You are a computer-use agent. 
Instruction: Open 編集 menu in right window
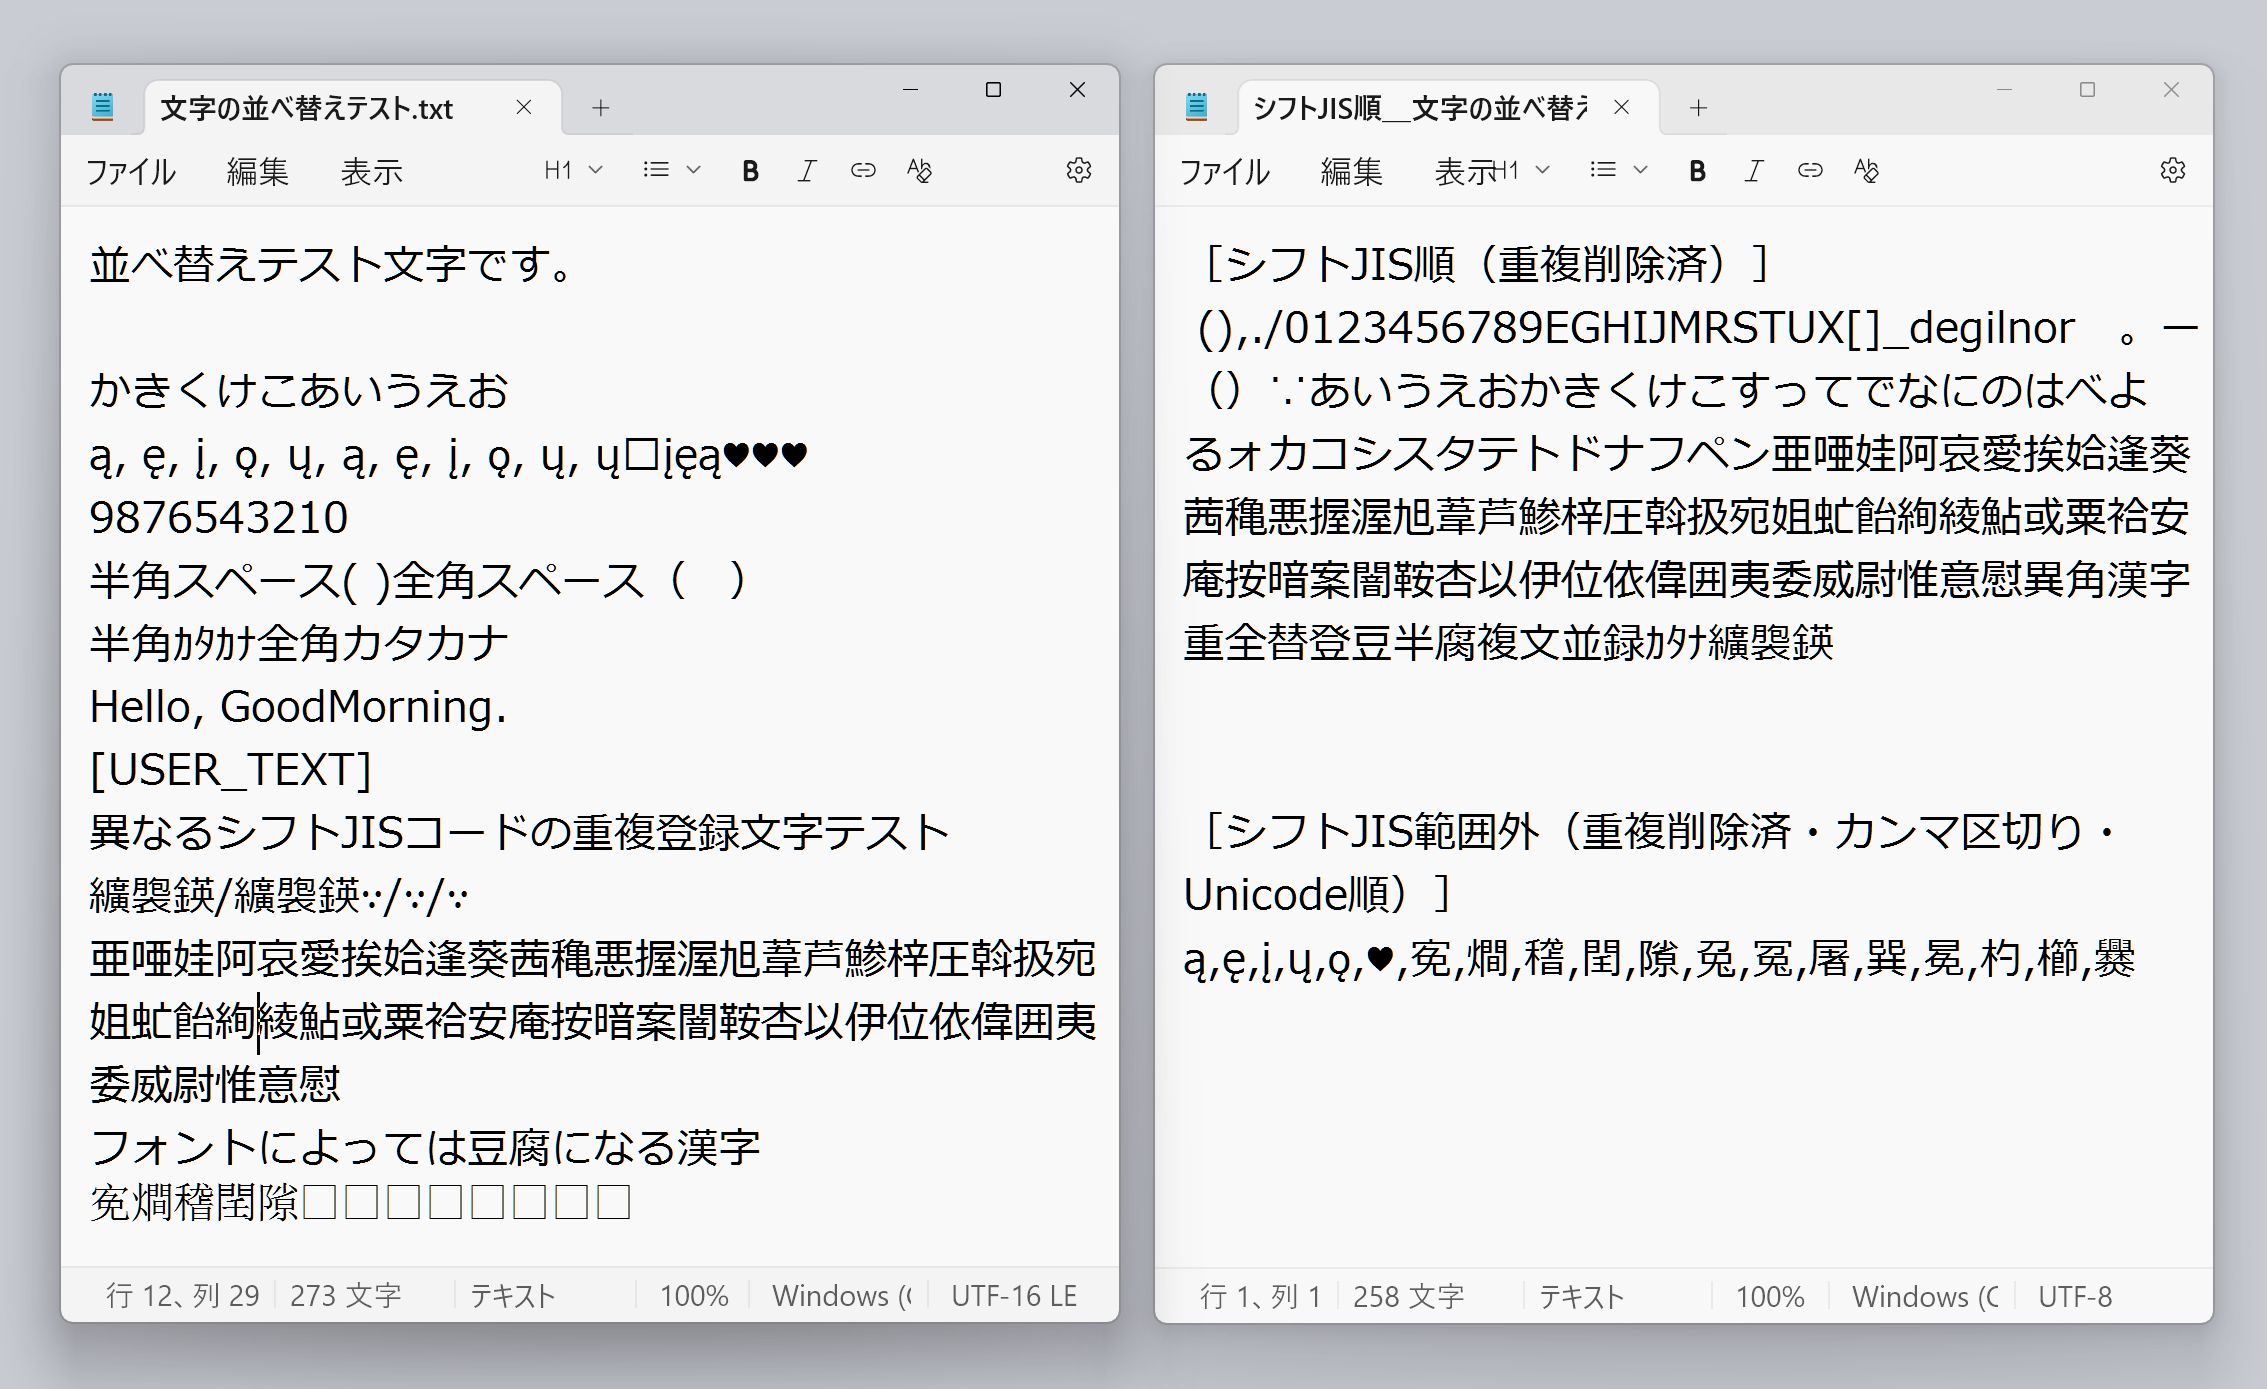point(1351,172)
